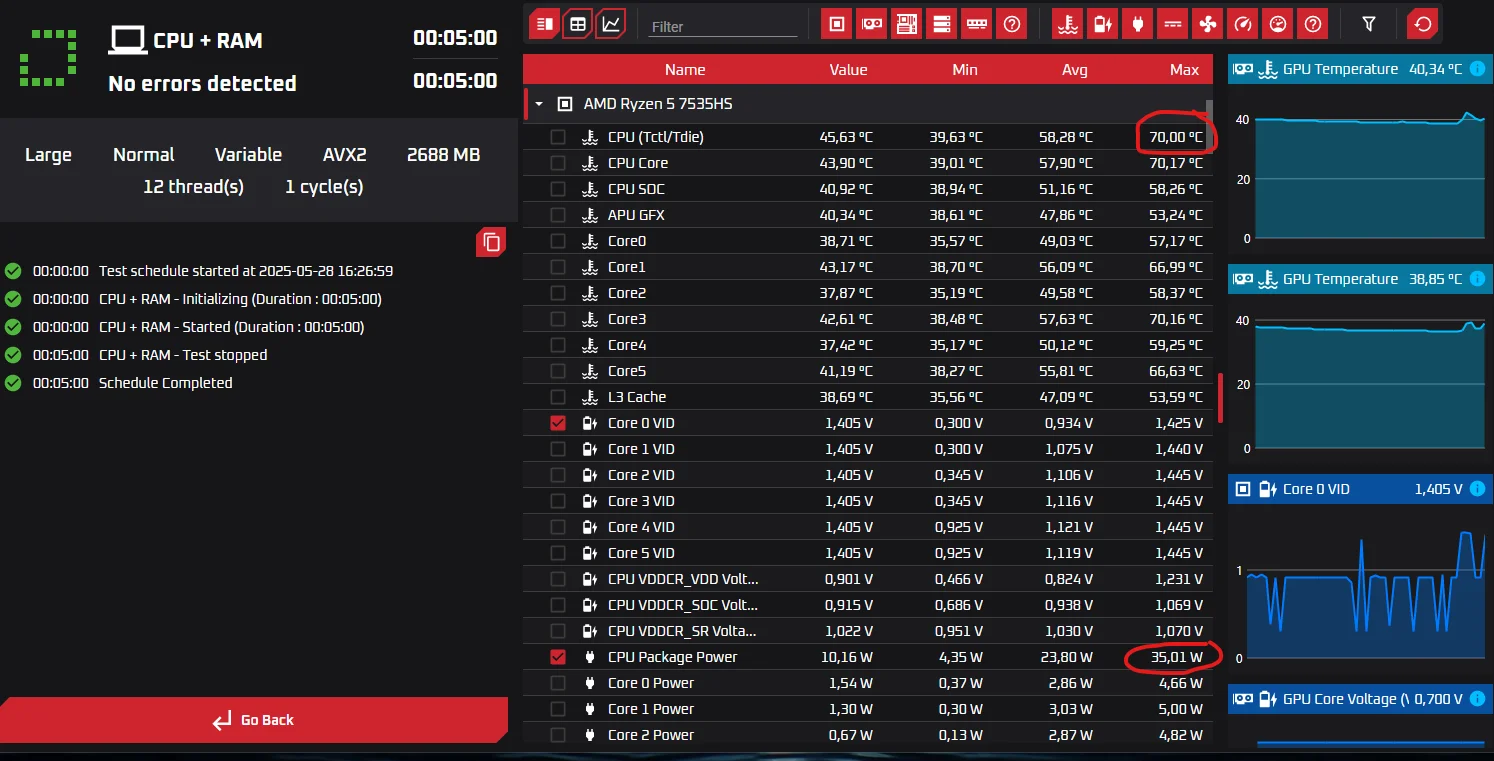
Task: Enable the CPU SOC row checkbox
Action: click(558, 189)
